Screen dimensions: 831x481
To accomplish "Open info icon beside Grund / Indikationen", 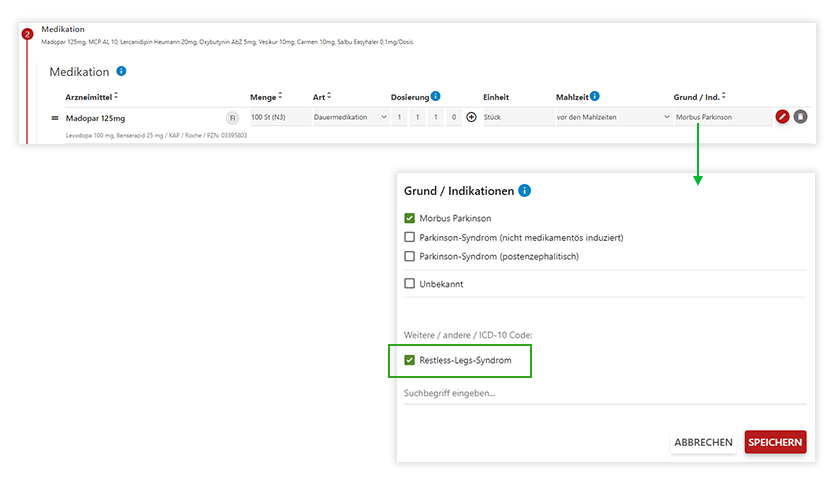I will [525, 190].
